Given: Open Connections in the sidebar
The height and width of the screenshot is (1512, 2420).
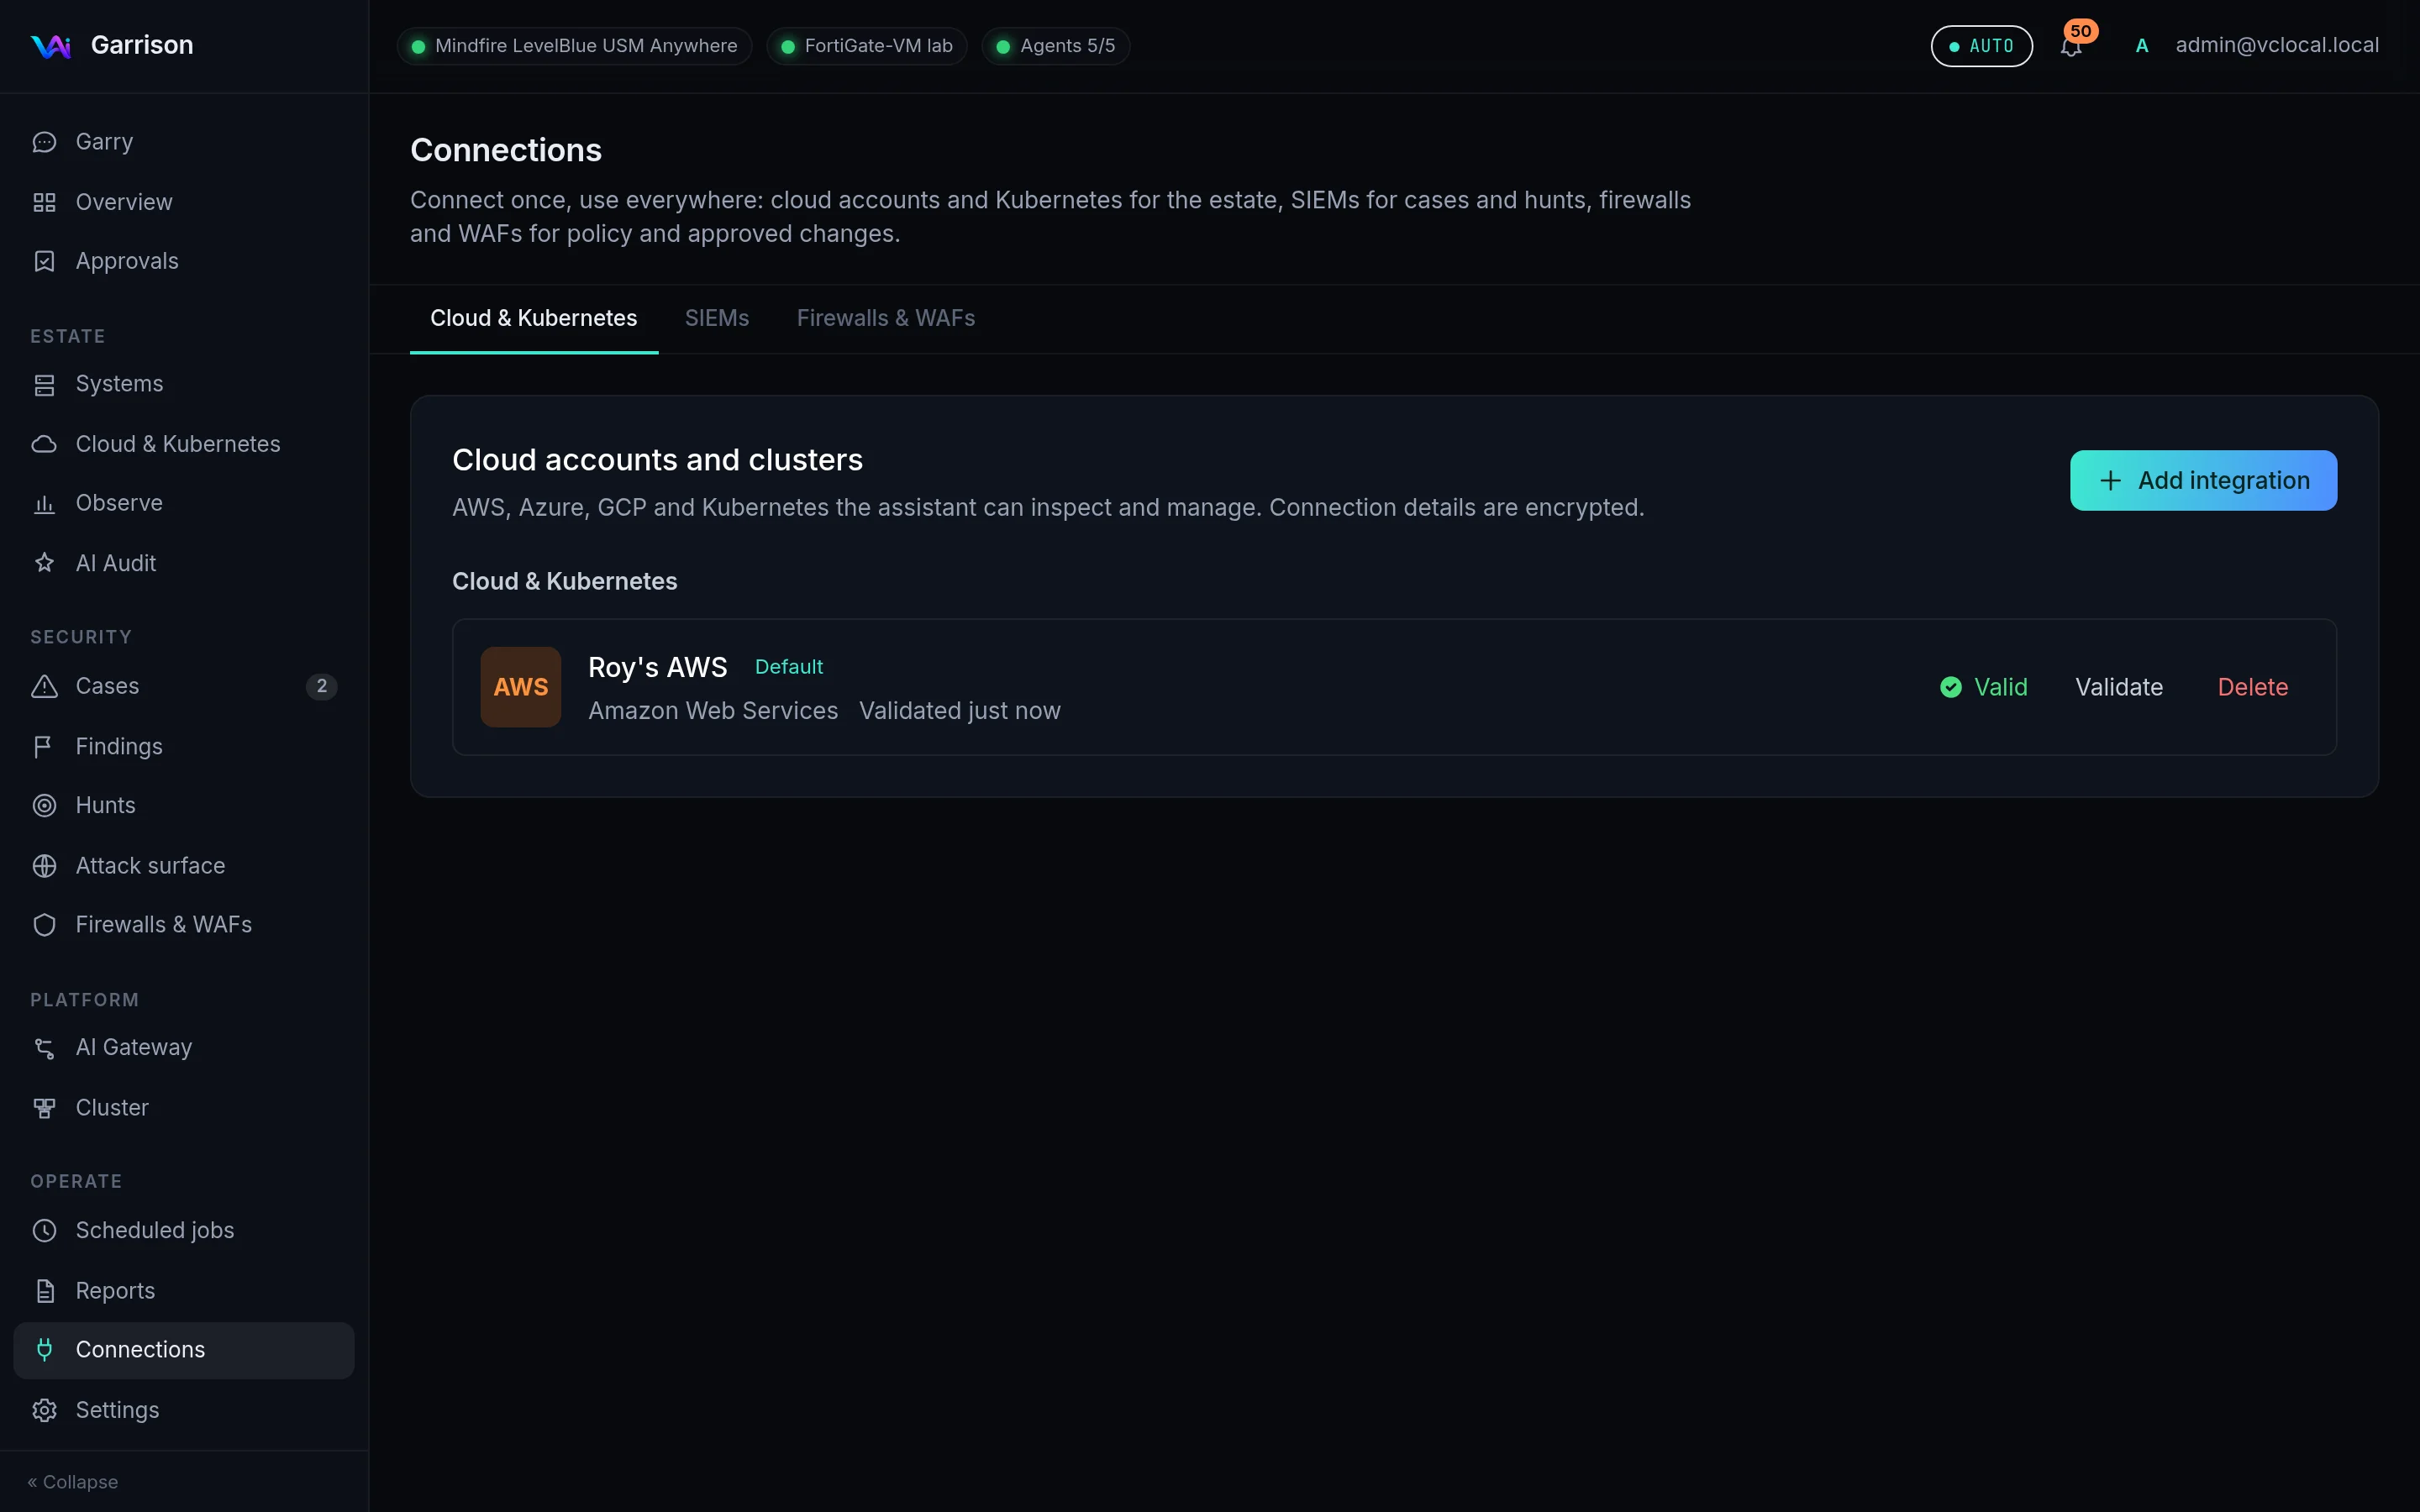Looking at the screenshot, I should (184, 1350).
